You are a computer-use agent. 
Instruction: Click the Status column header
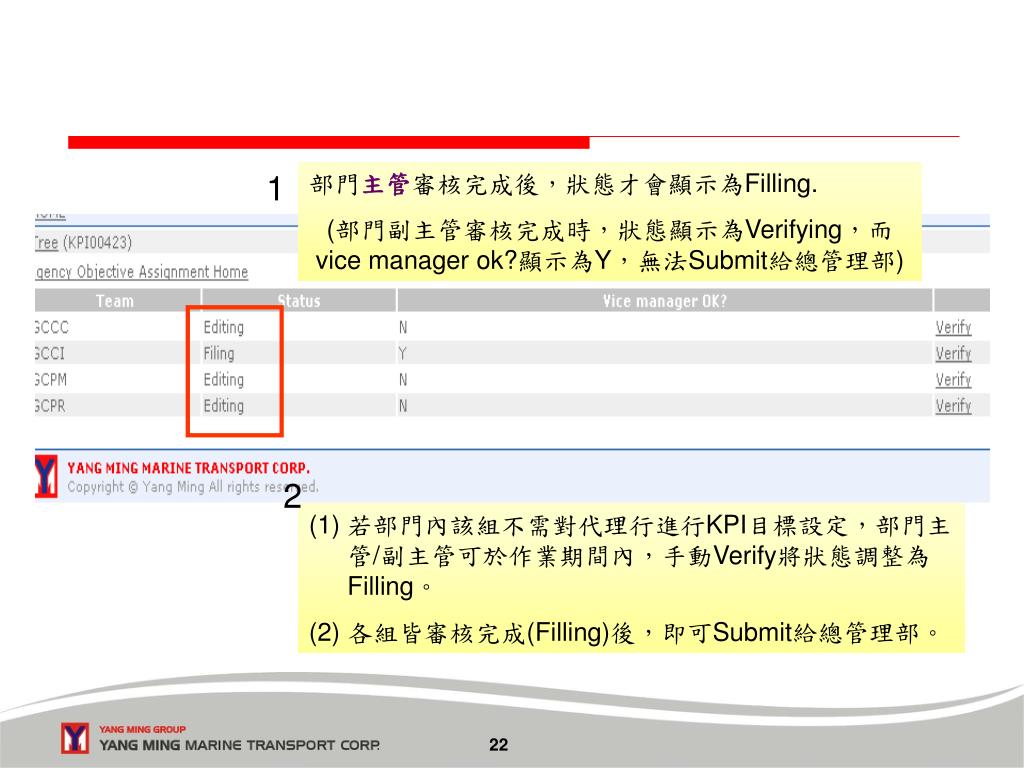click(x=299, y=301)
